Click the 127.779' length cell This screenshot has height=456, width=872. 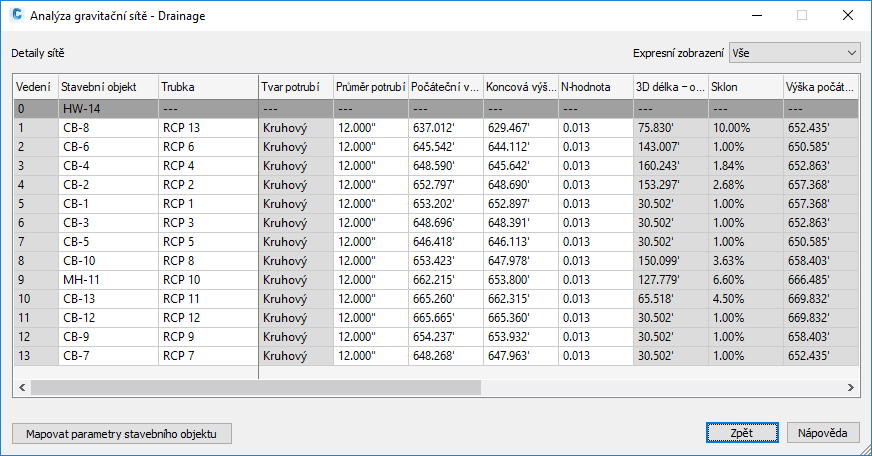(671, 280)
